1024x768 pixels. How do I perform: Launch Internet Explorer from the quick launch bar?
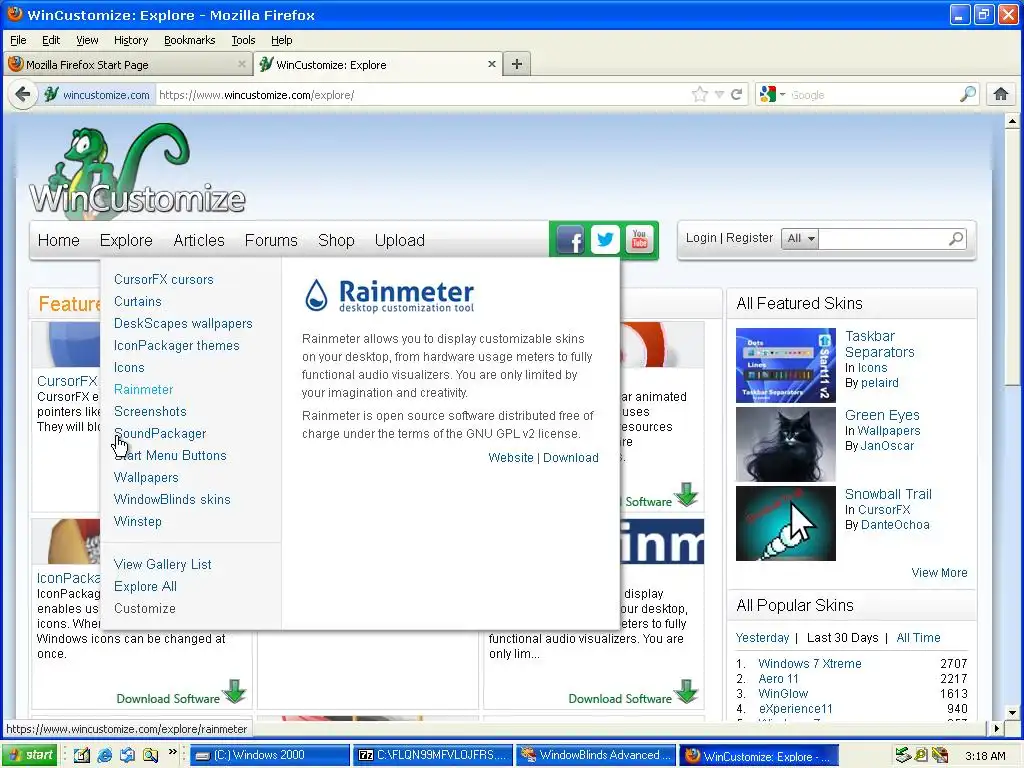click(x=104, y=756)
